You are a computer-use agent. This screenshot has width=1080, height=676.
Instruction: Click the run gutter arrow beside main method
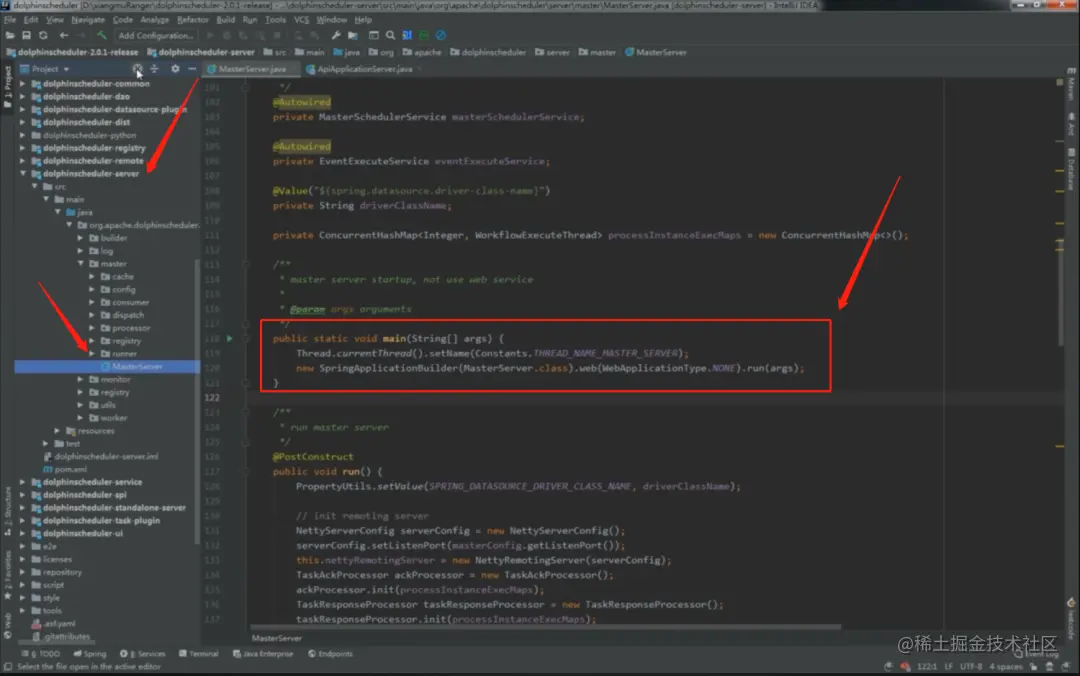click(x=229, y=338)
